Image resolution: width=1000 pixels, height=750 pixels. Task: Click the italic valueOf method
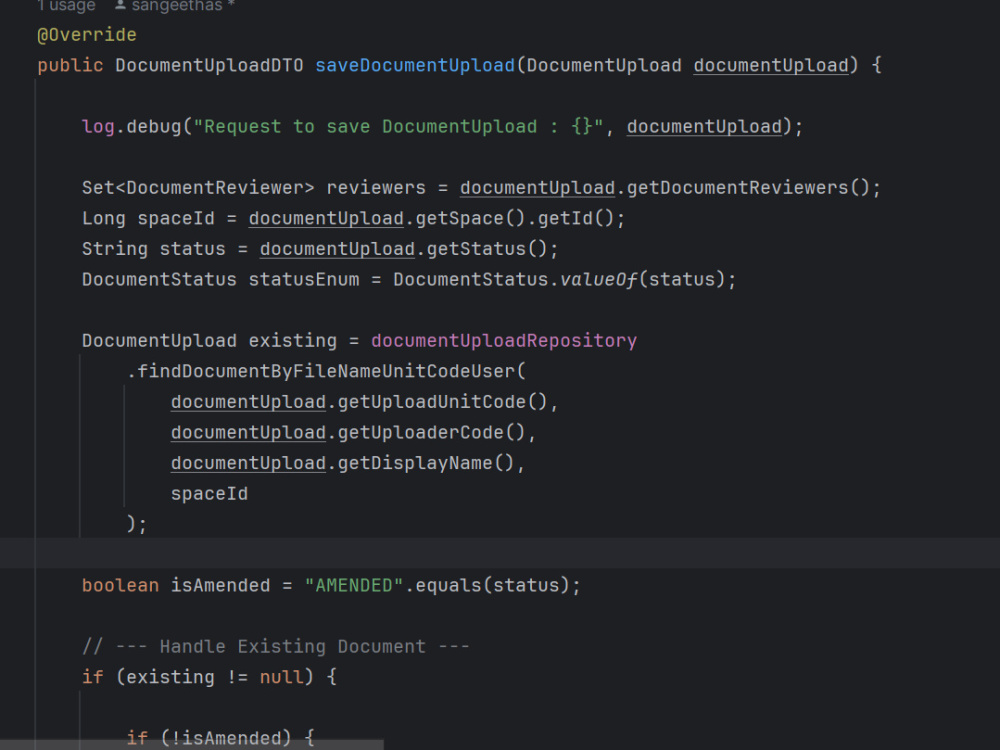pos(598,279)
